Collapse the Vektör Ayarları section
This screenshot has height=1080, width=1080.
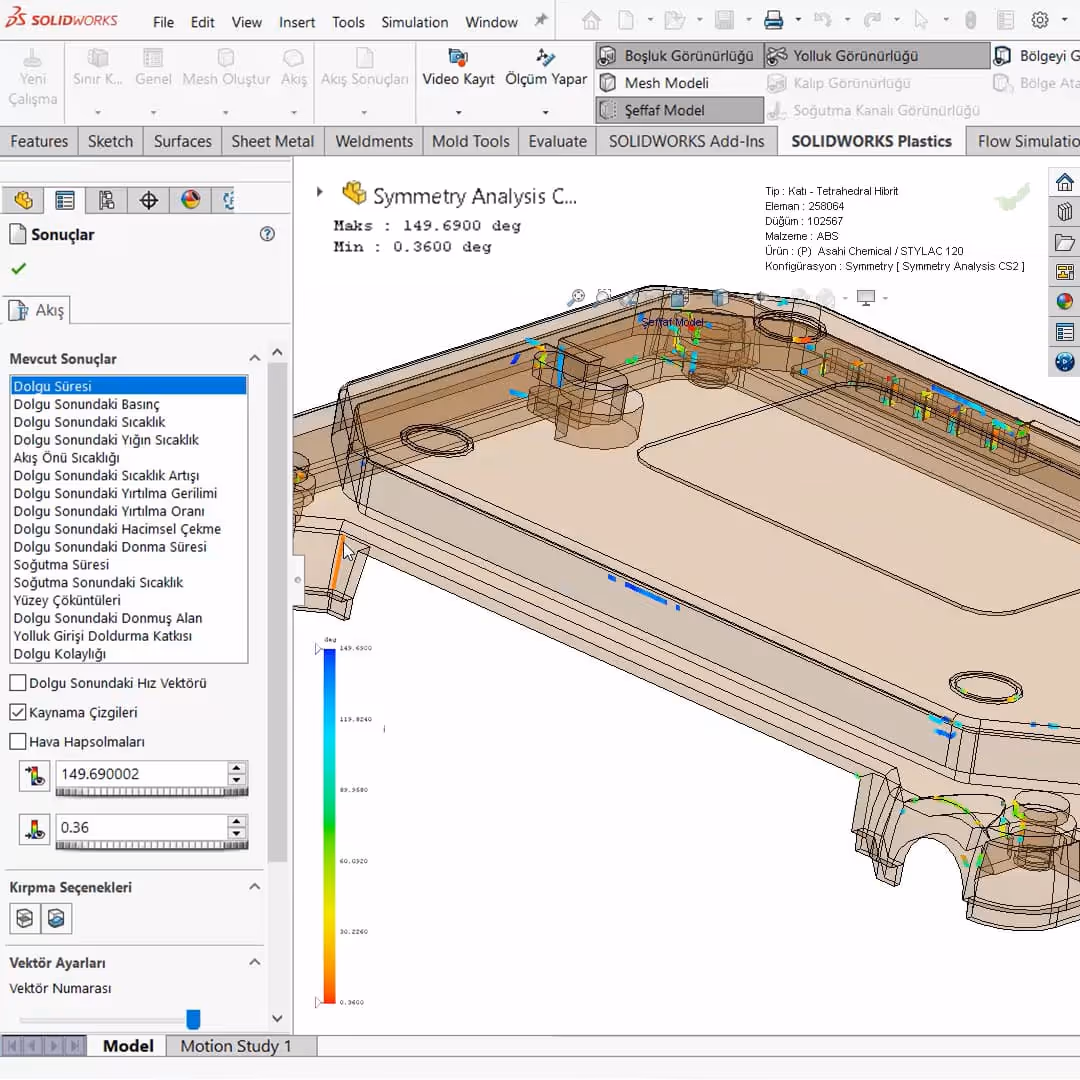click(x=255, y=962)
